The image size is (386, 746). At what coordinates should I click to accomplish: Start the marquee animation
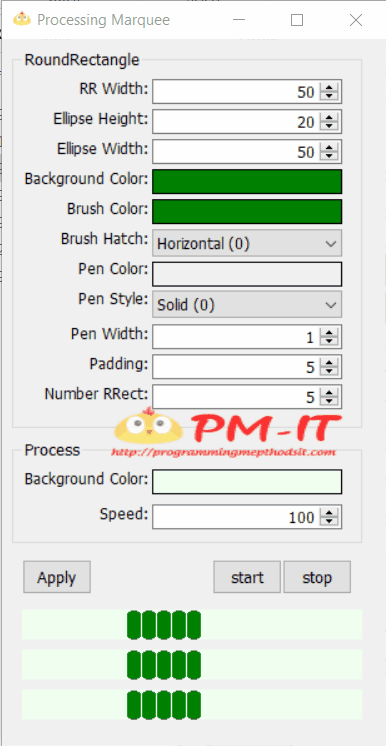(x=247, y=577)
